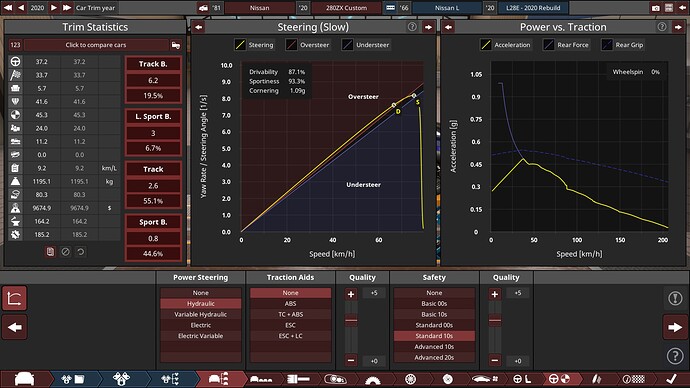Go back with the bottom-left arrow button
The height and width of the screenshot is (388, 690).
tap(15, 327)
